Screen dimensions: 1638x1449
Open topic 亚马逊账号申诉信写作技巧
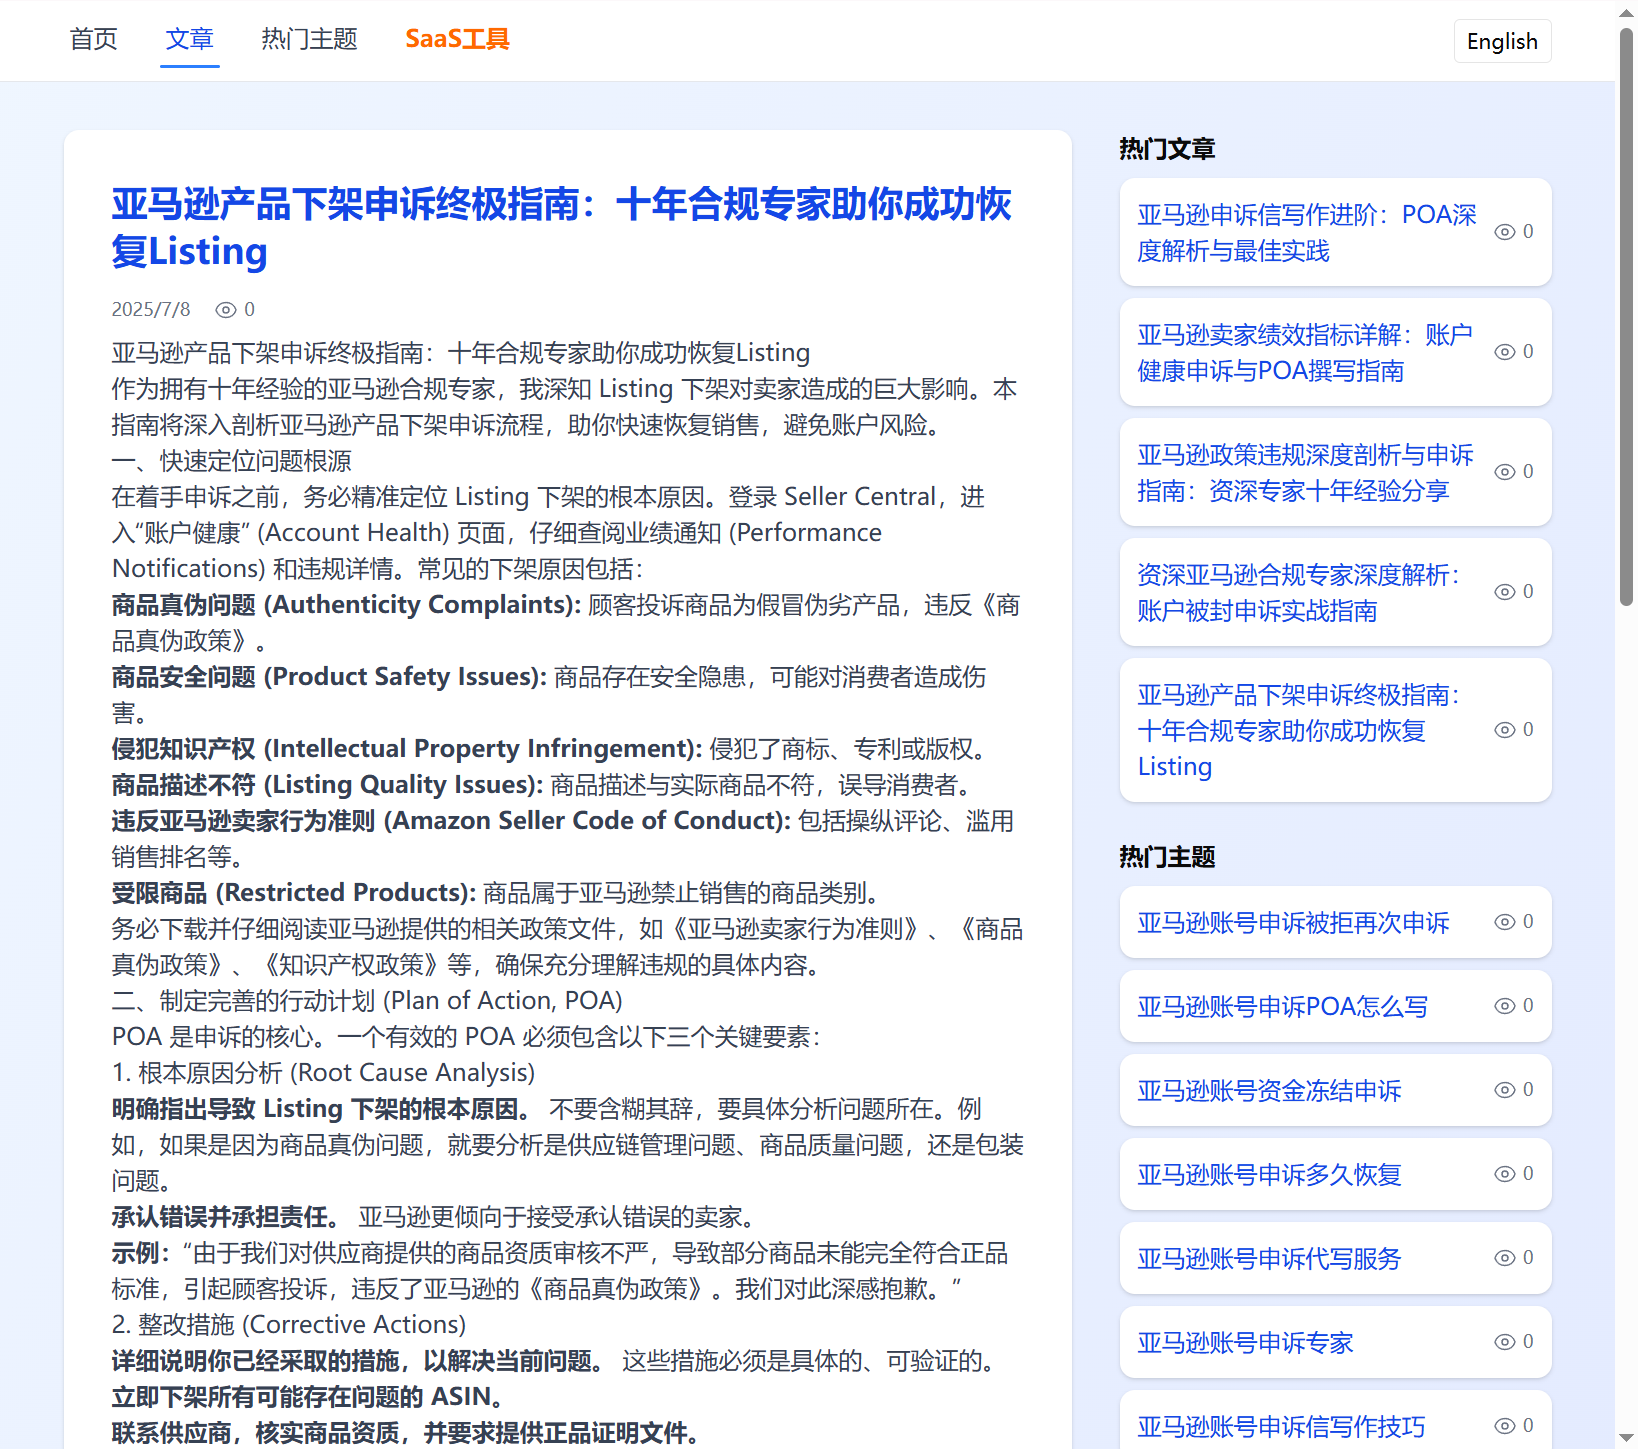click(1282, 1427)
